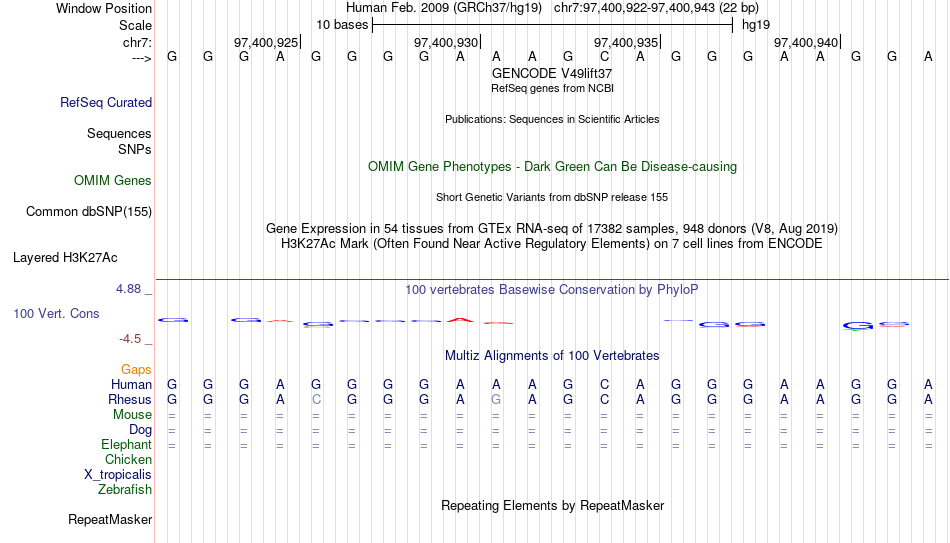
Task: Click the red A peak in PhyloP graph
Action: click(460, 319)
